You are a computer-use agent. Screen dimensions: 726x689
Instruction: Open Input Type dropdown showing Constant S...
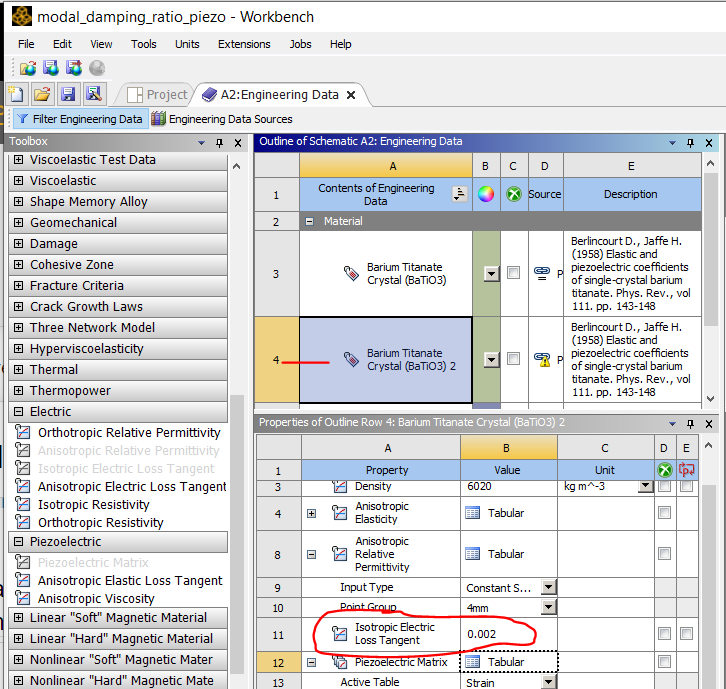click(549, 587)
